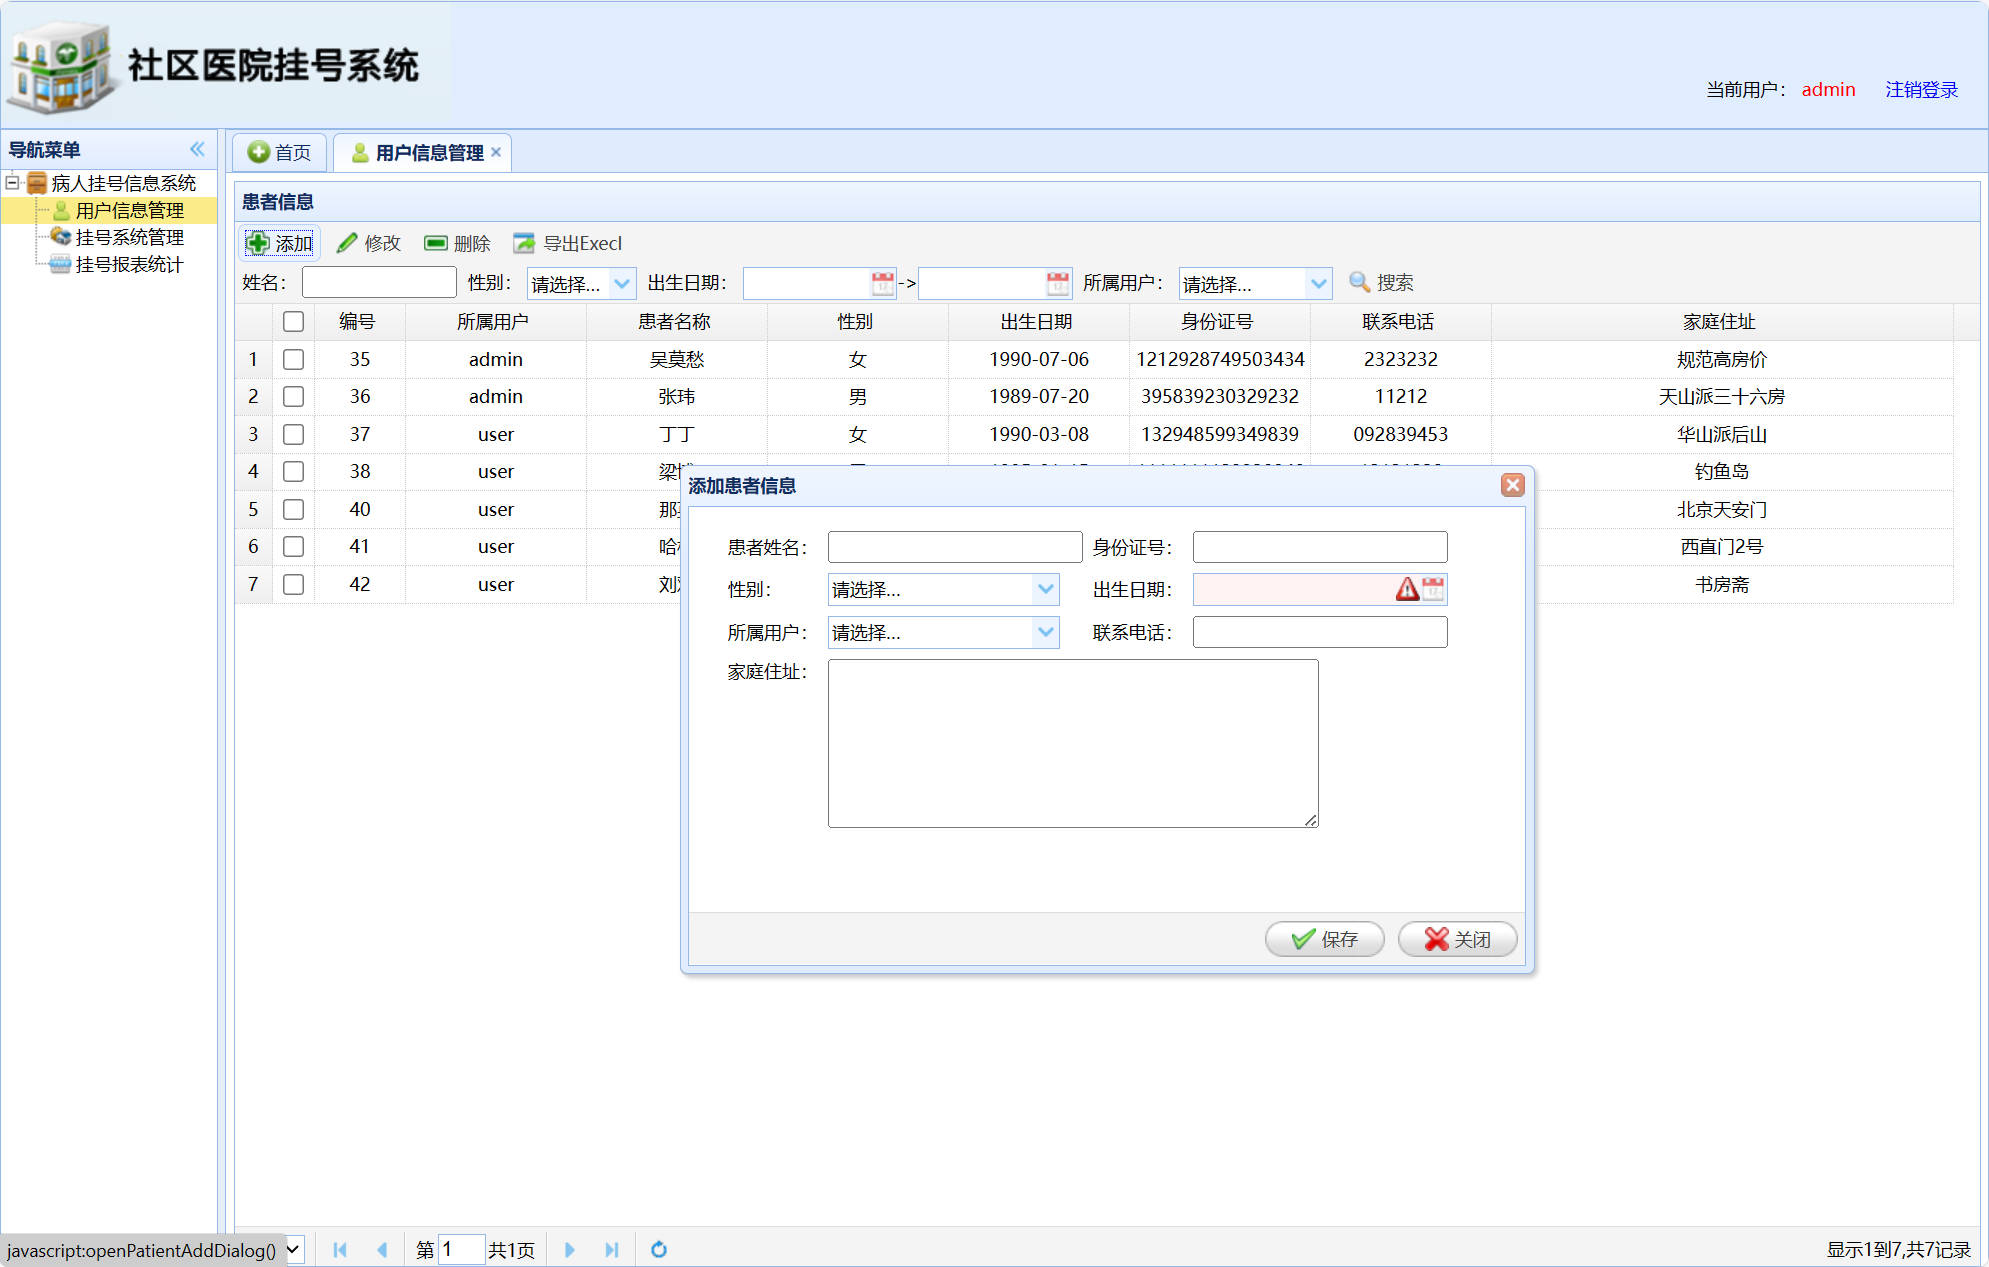Viewport: 1989px width, 1267px height.
Task: Toggle the select-all header checkbox
Action: [x=293, y=321]
